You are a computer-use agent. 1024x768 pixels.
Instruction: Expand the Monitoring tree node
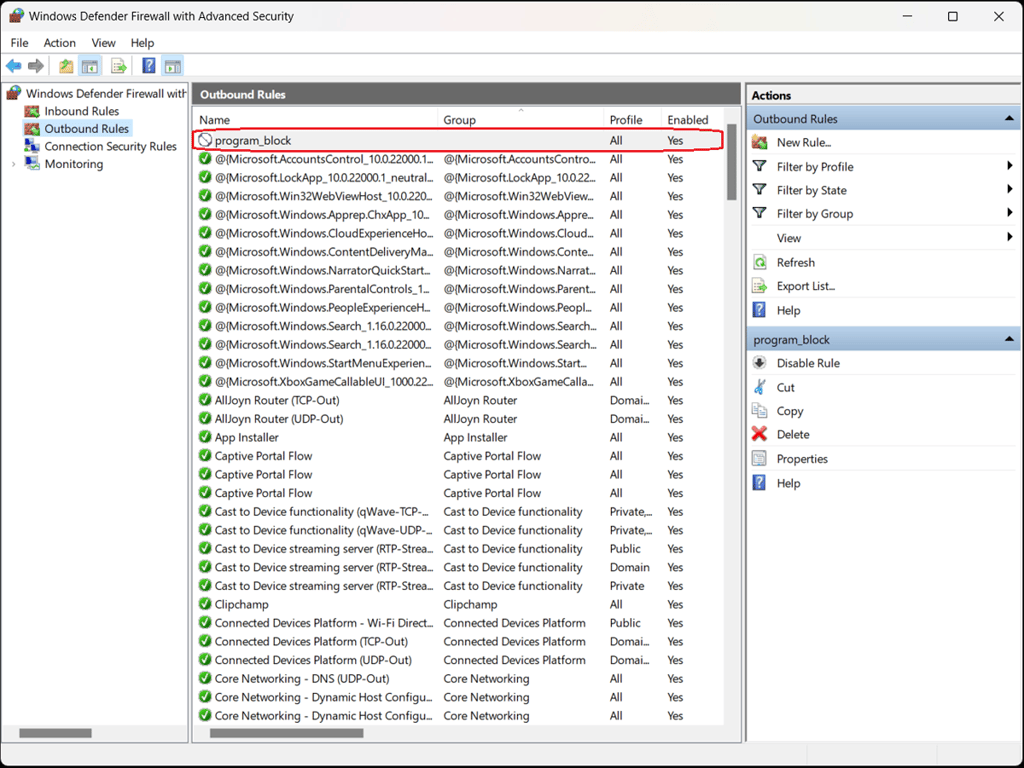point(13,164)
